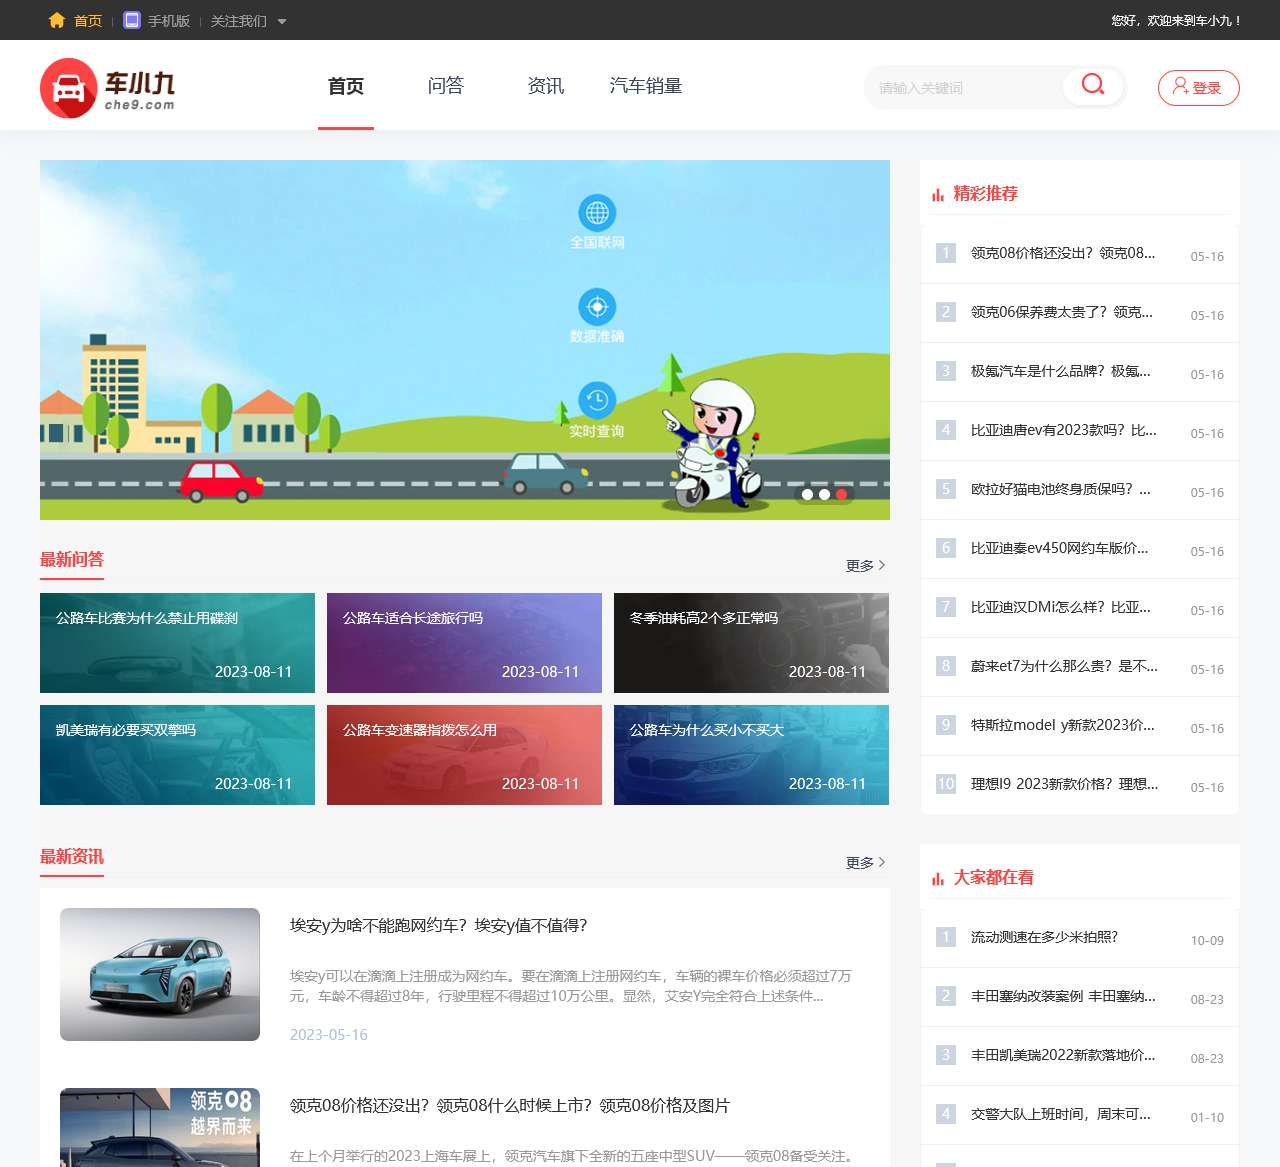Viewport: 1280px width, 1167px height.
Task: Open 丰田凯美瑞2022新款落地价 item
Action: [1063, 1055]
